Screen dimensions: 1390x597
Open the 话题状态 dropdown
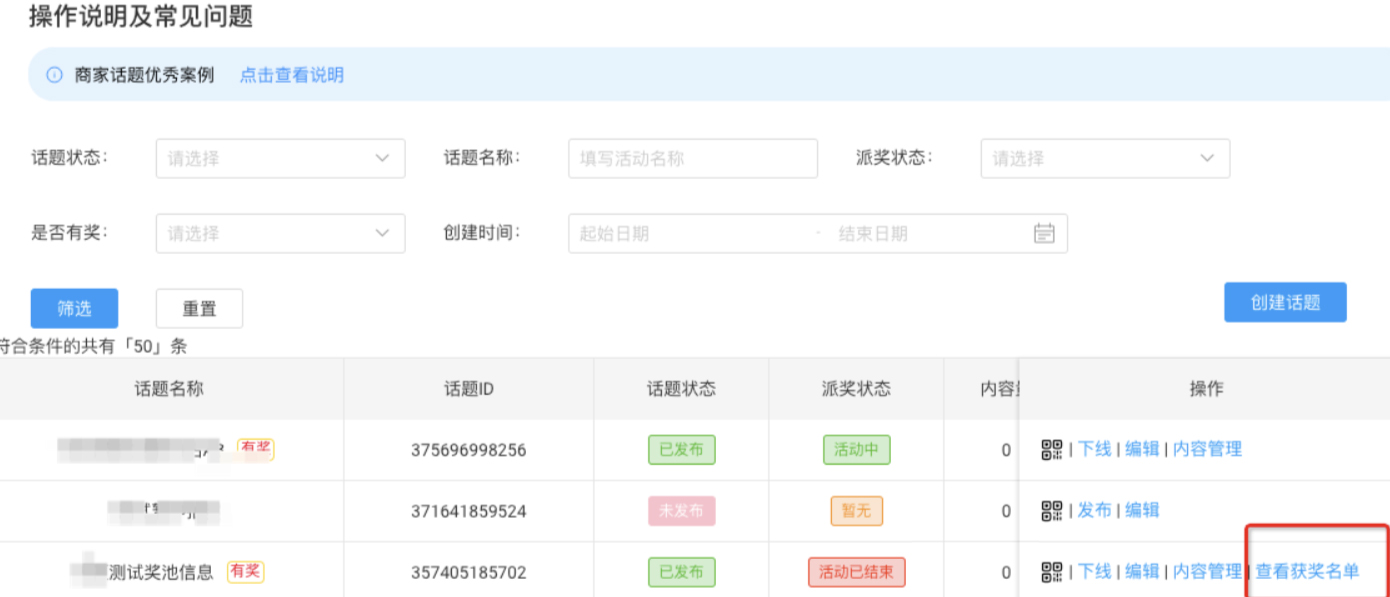[x=280, y=158]
